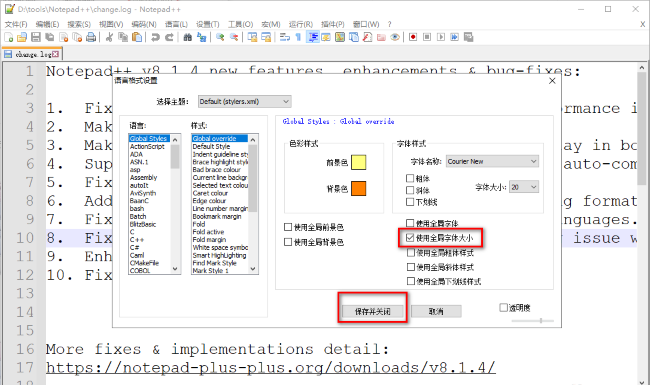Click the Save All toolbar icon
The height and width of the screenshot is (385, 650).
[x=50, y=37]
